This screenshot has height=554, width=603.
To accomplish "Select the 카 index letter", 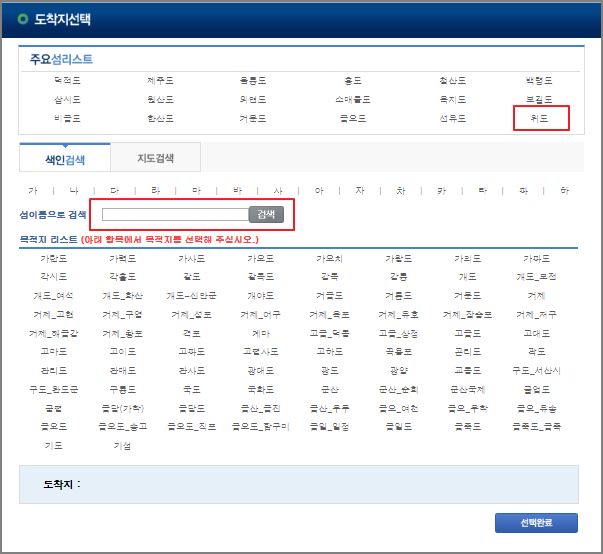I will point(441,191).
